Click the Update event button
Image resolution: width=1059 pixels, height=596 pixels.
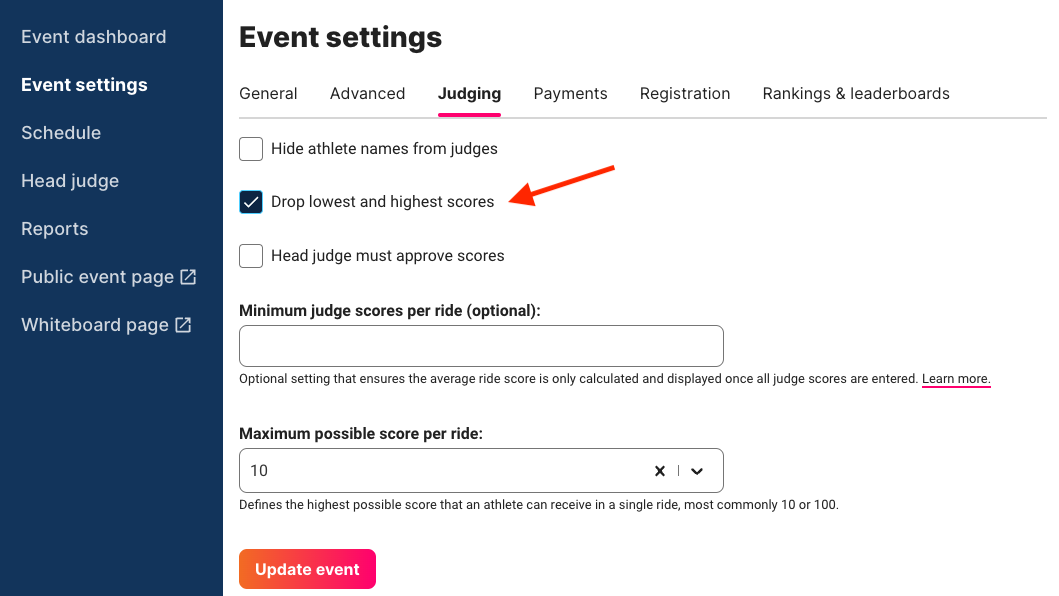(x=307, y=569)
